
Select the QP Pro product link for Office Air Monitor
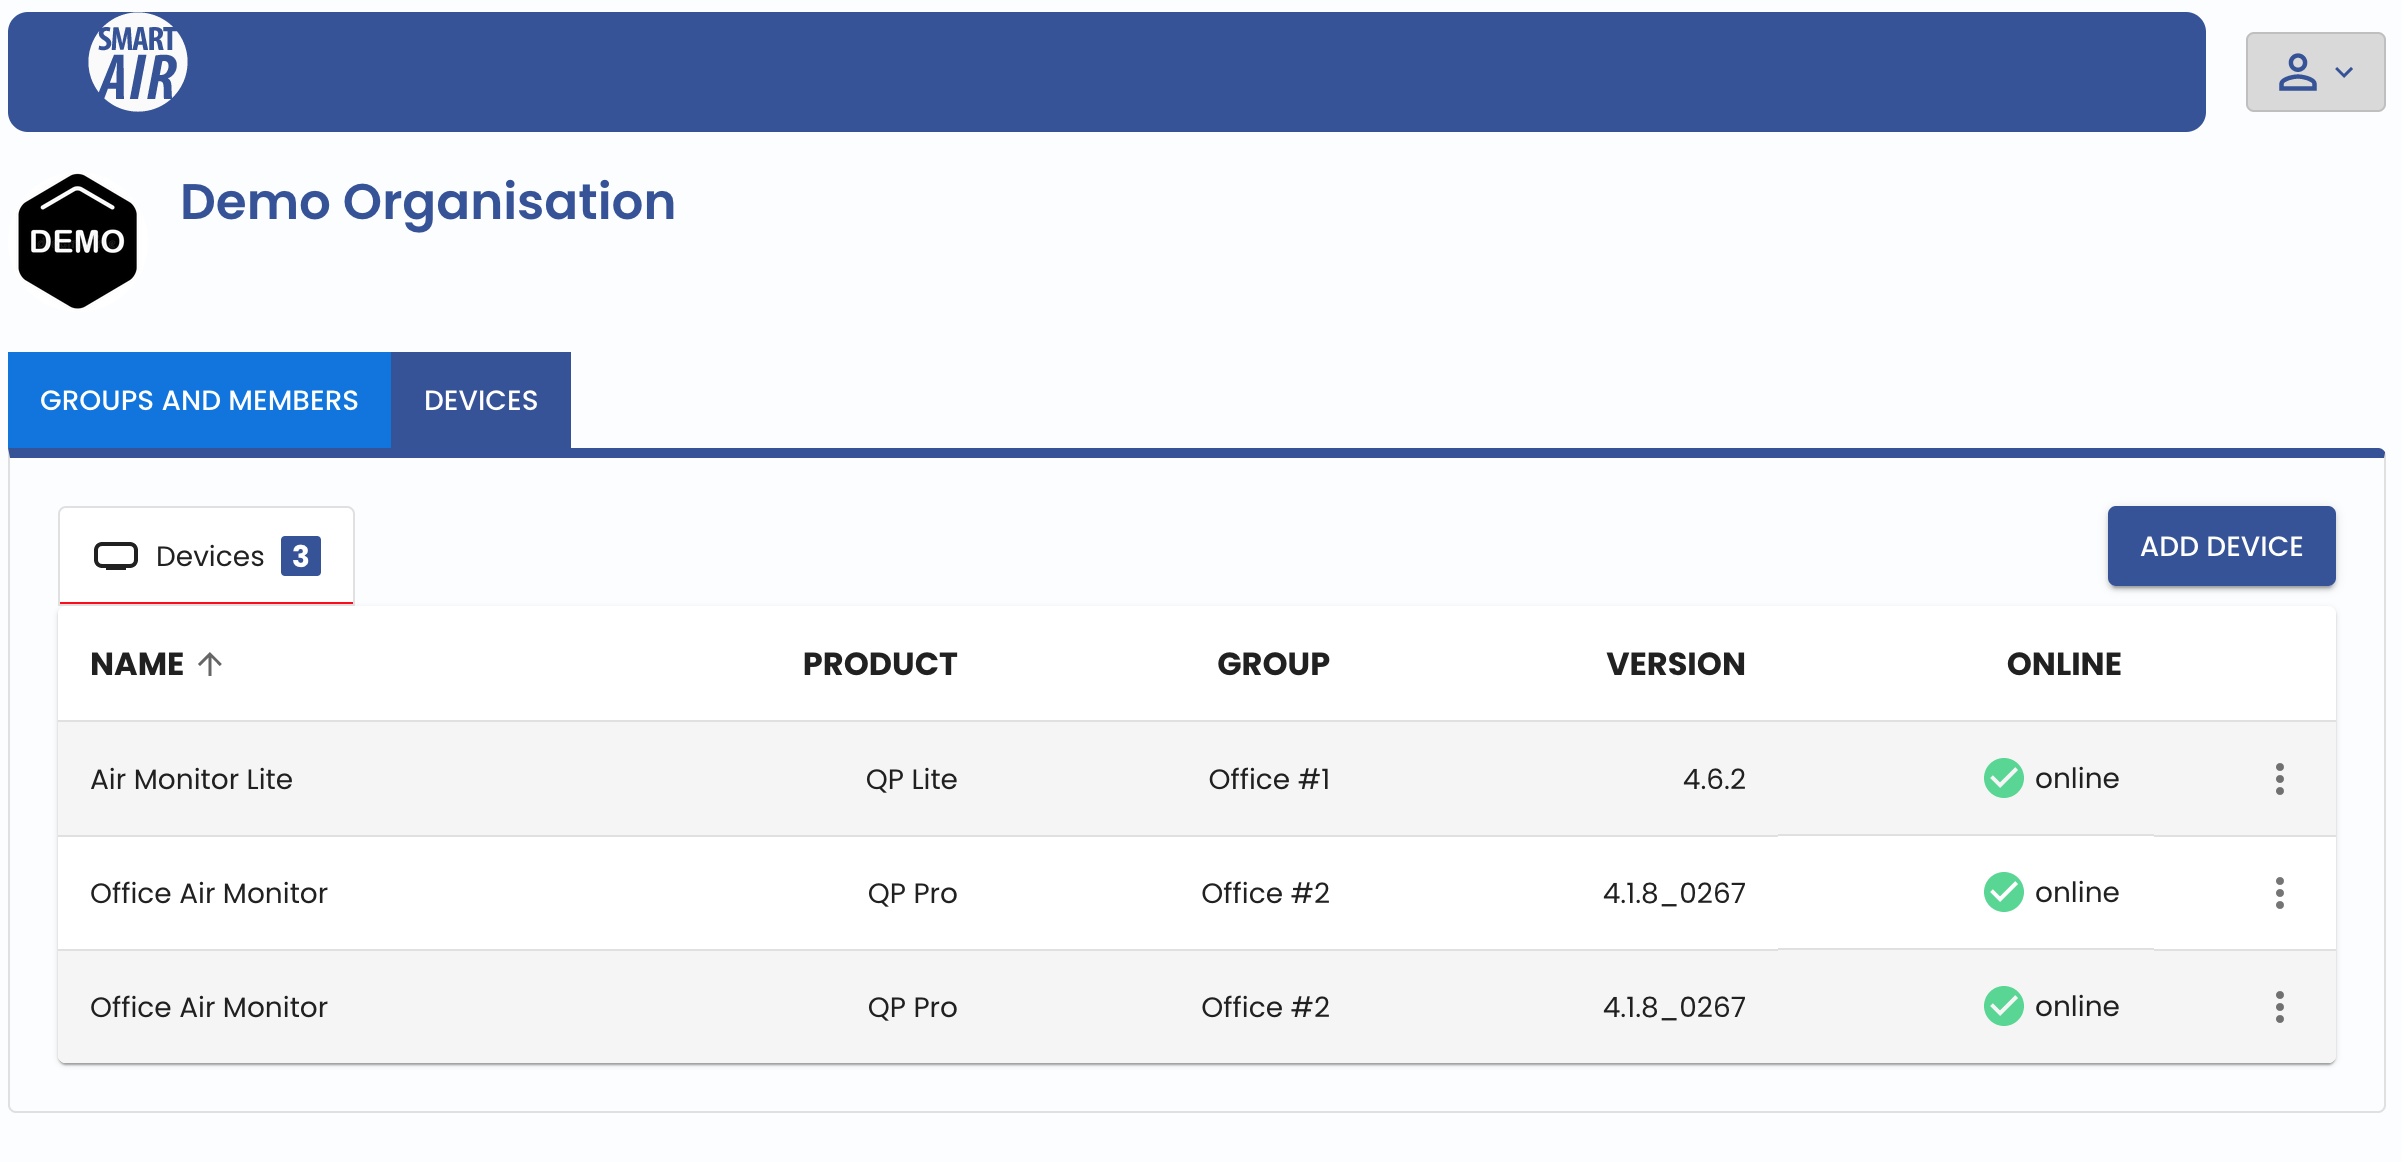pyautogui.click(x=911, y=891)
